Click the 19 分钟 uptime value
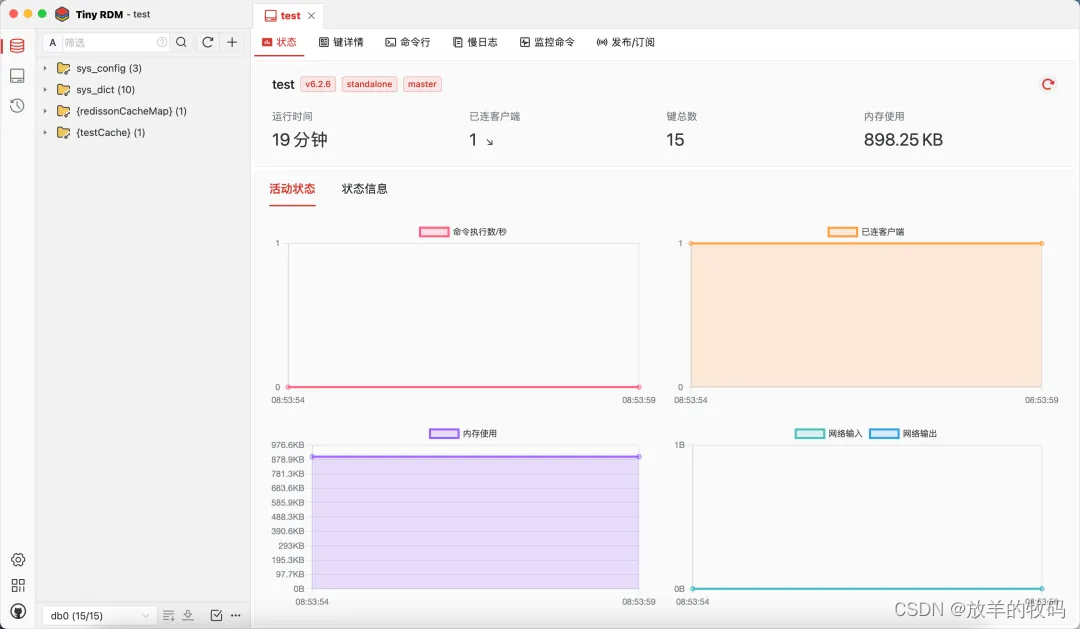Screen dimensions: 1080x629 300,140
